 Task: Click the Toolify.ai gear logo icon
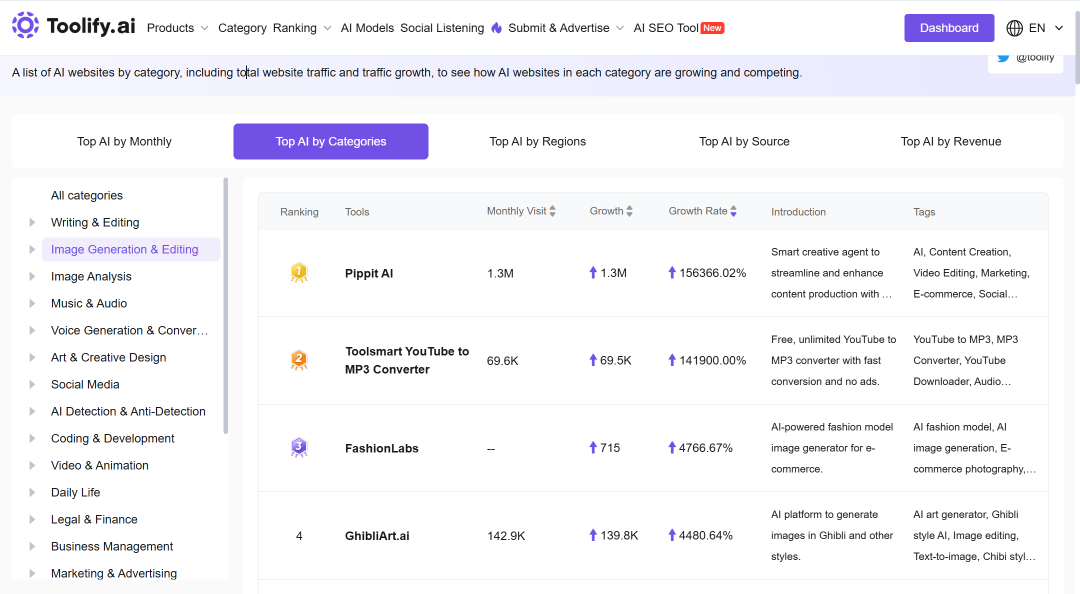(x=25, y=25)
